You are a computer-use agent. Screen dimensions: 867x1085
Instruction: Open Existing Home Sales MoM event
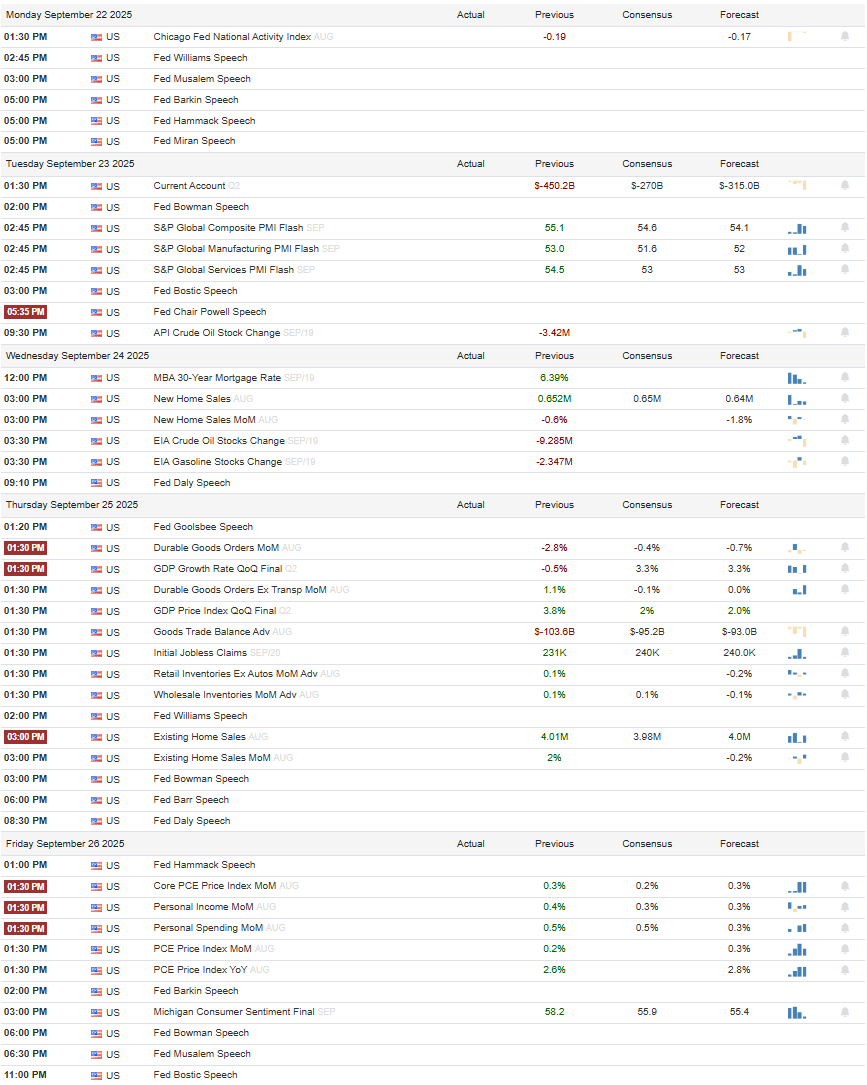(x=212, y=758)
